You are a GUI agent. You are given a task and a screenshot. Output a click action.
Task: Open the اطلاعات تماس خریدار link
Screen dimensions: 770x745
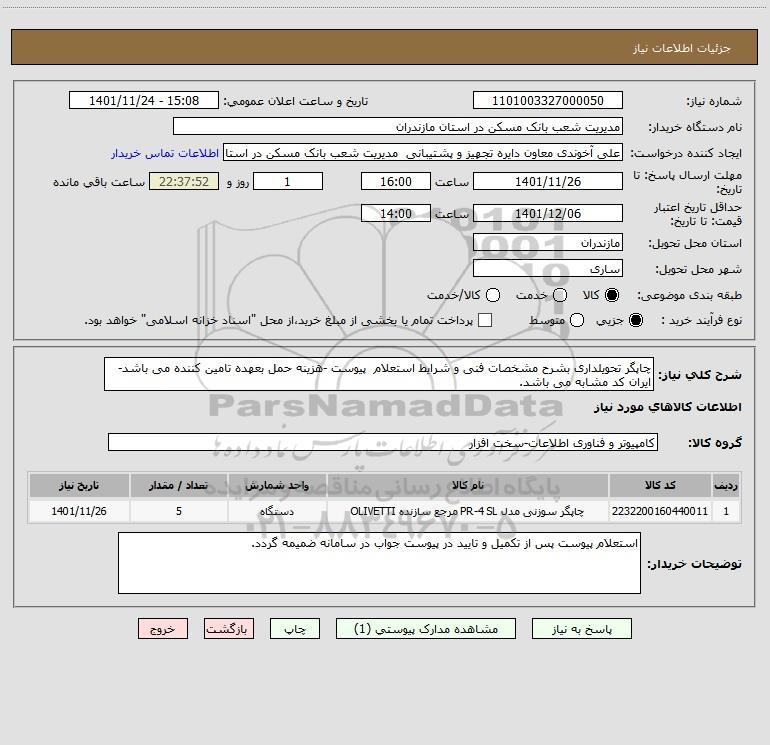(x=165, y=153)
